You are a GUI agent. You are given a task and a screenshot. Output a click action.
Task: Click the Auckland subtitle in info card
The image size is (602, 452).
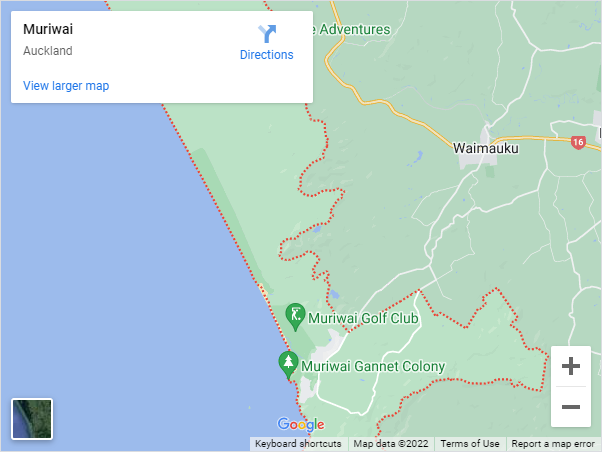(x=48, y=51)
